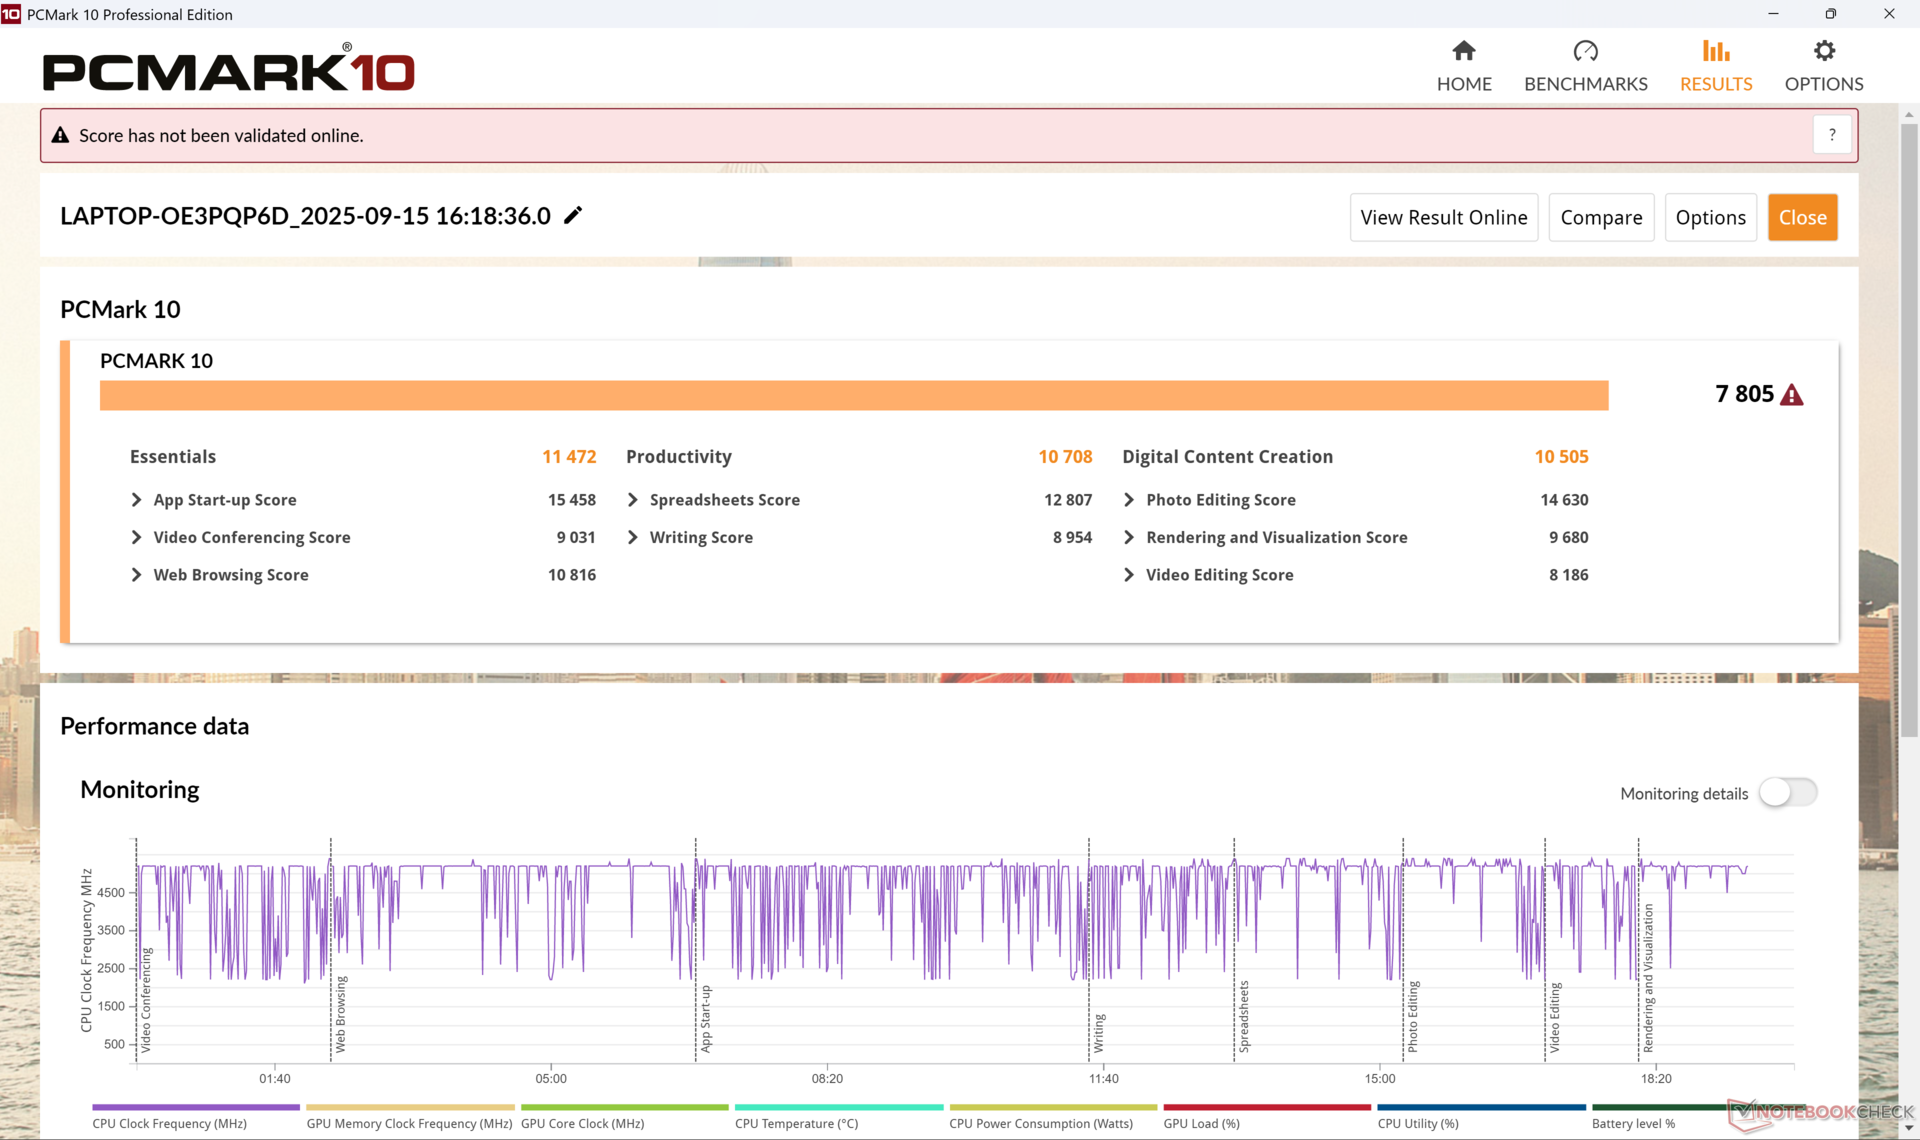Click the question mark help button
Screen dimensions: 1920x1140
click(x=1831, y=135)
